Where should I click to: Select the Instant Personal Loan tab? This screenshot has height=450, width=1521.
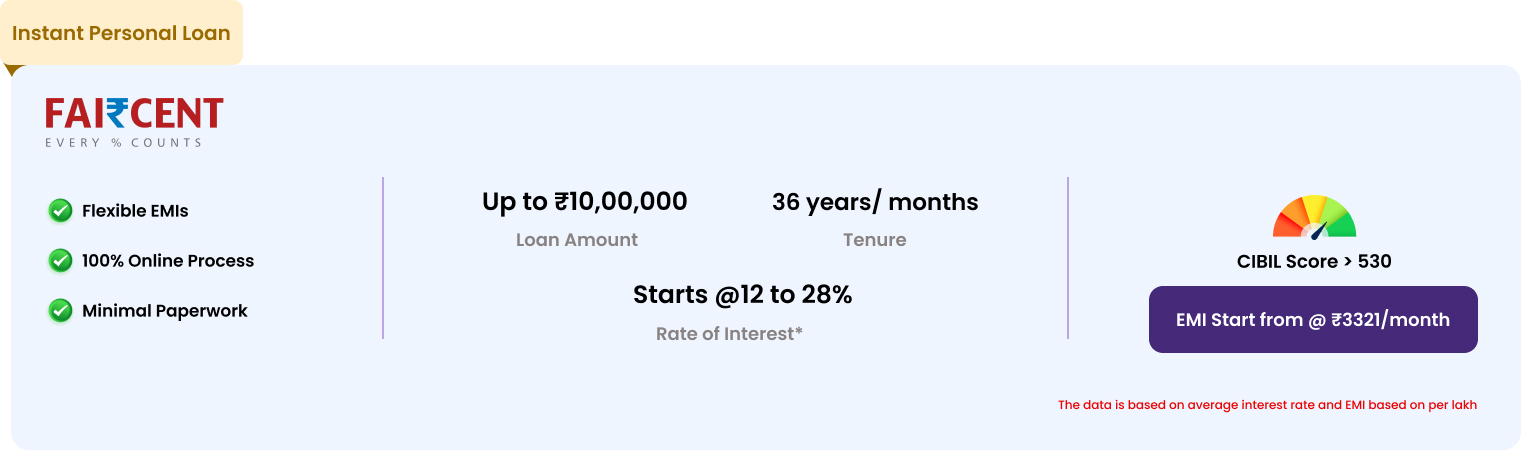121,33
